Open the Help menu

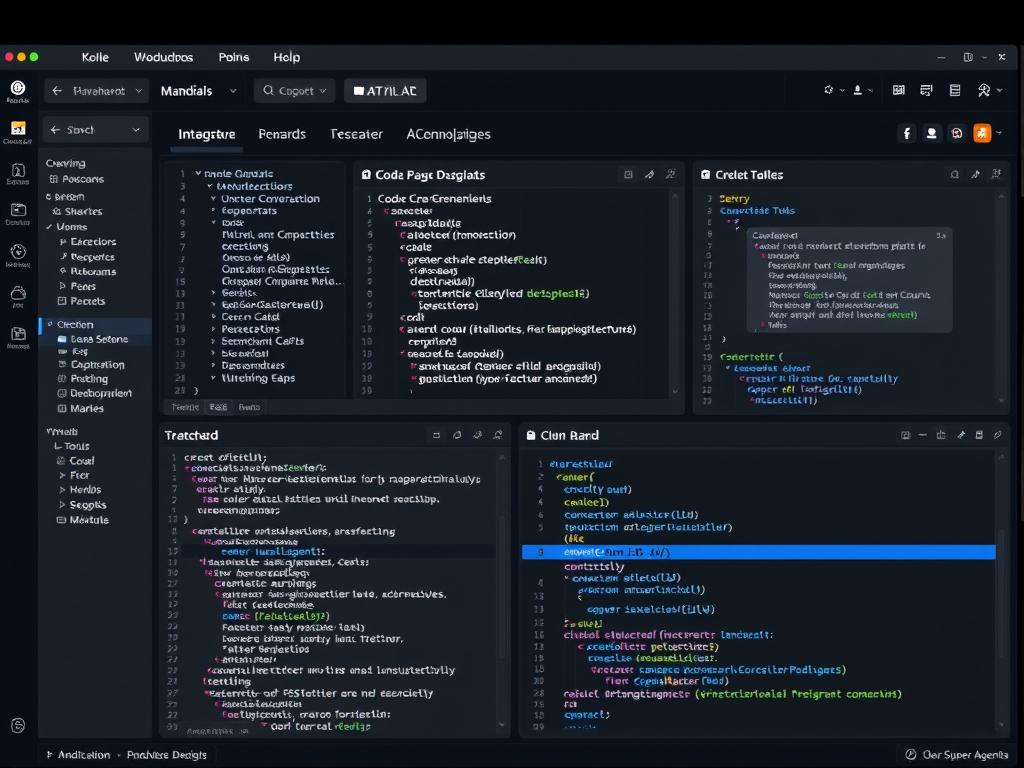click(x=286, y=57)
